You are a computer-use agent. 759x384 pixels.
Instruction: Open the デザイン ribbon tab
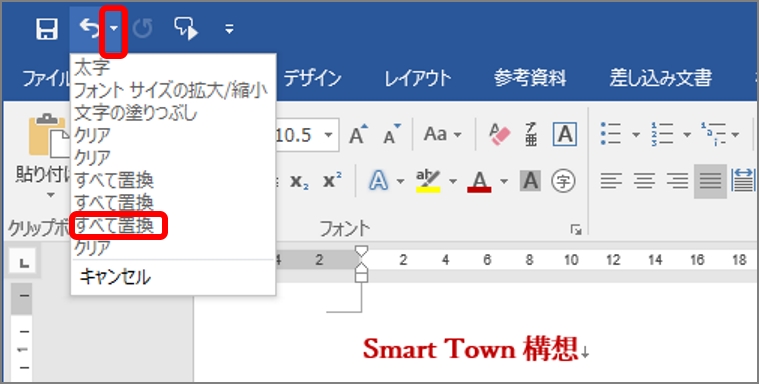313,78
